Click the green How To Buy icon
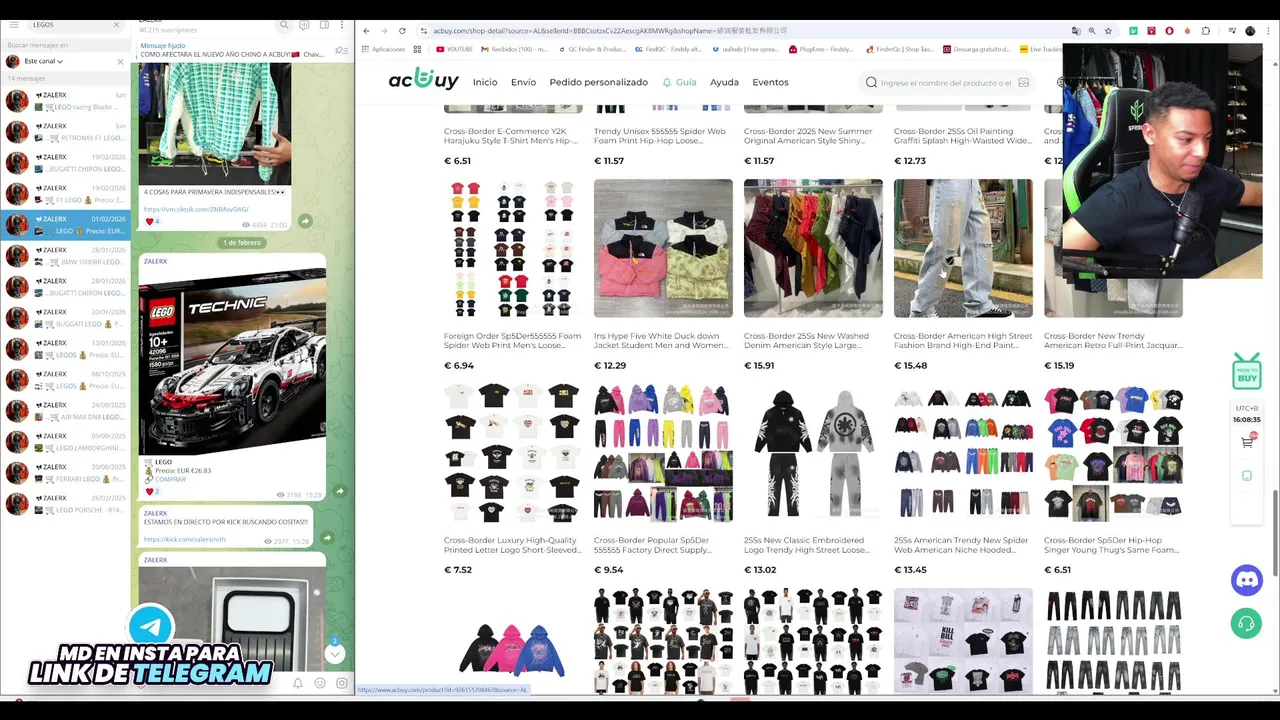 coord(1247,370)
